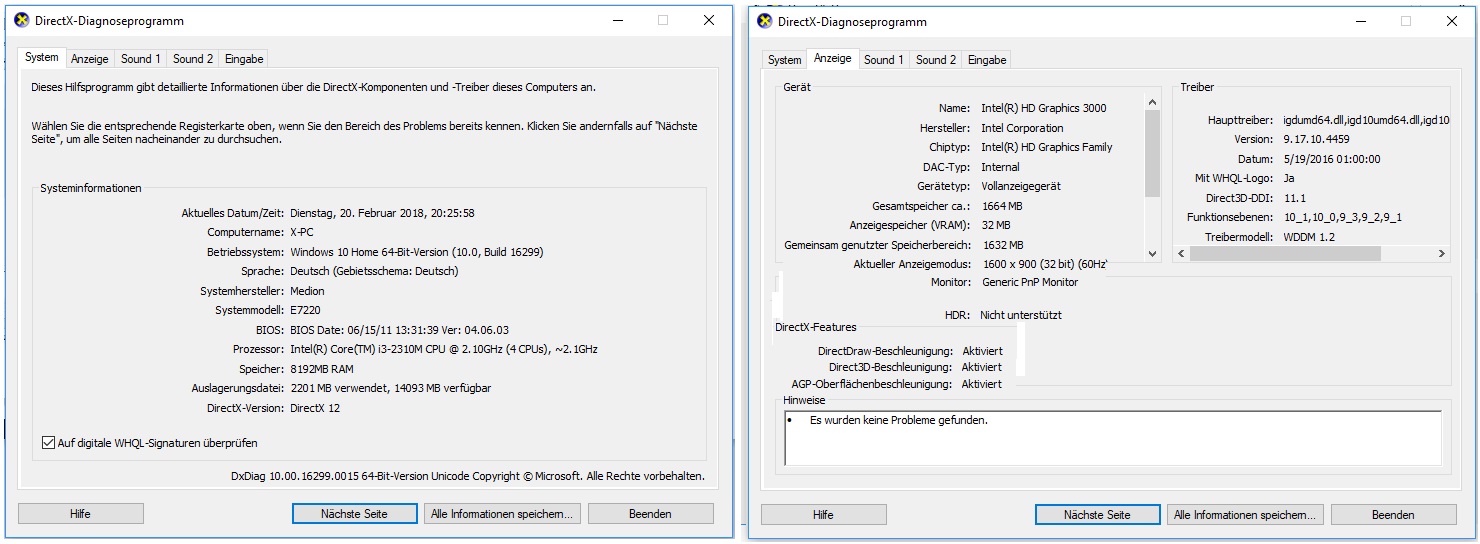Click the Treiber panel horizontal scrollbar track

[x=1400, y=254]
